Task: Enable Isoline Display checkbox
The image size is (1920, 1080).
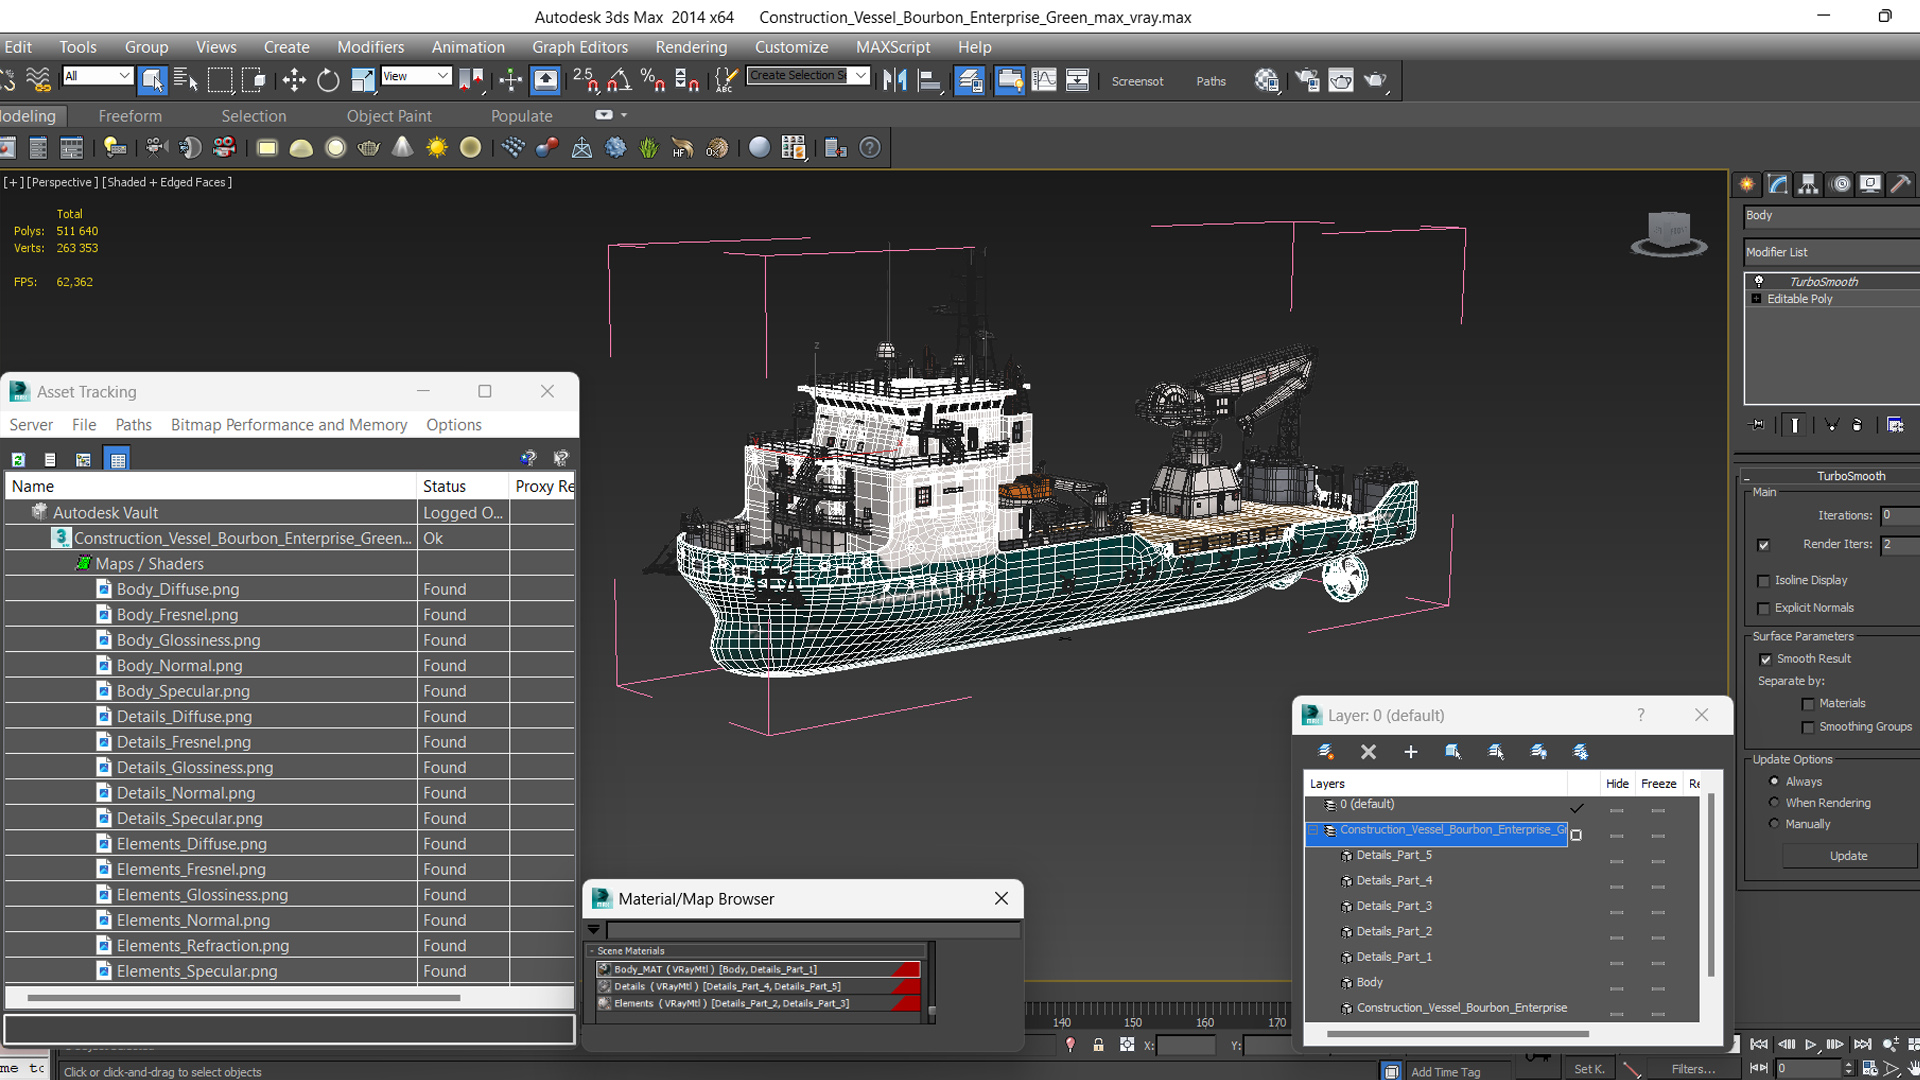Action: [x=1763, y=581]
